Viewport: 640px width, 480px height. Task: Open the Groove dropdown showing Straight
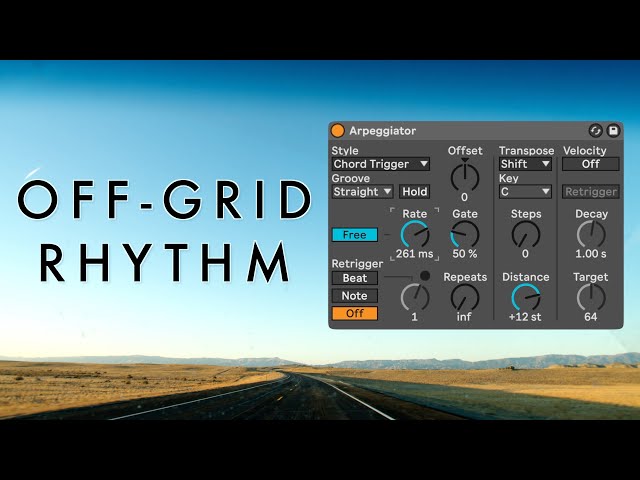[362, 191]
